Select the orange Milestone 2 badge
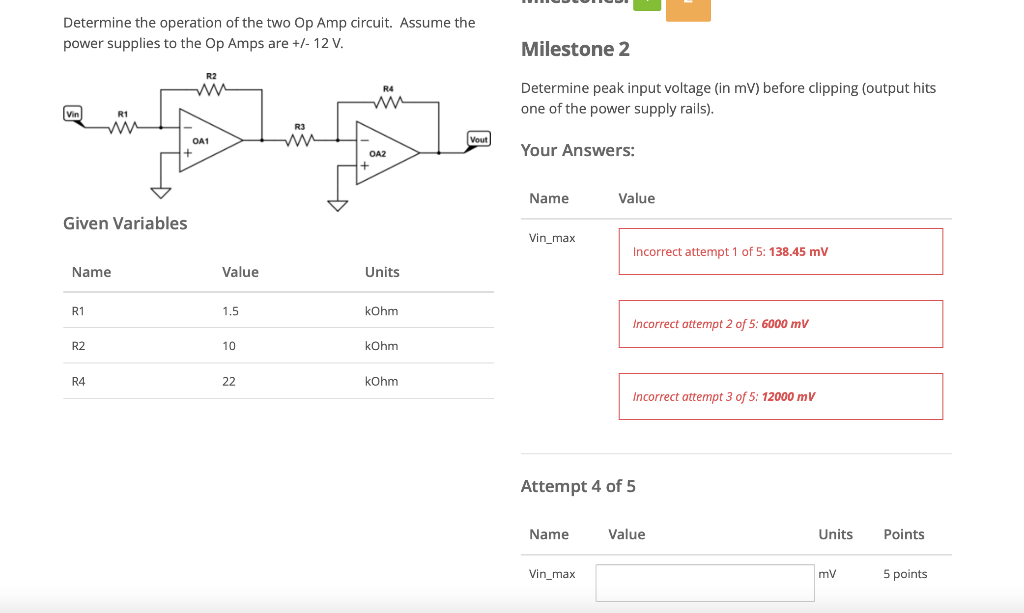The image size is (1024, 613). (688, 9)
